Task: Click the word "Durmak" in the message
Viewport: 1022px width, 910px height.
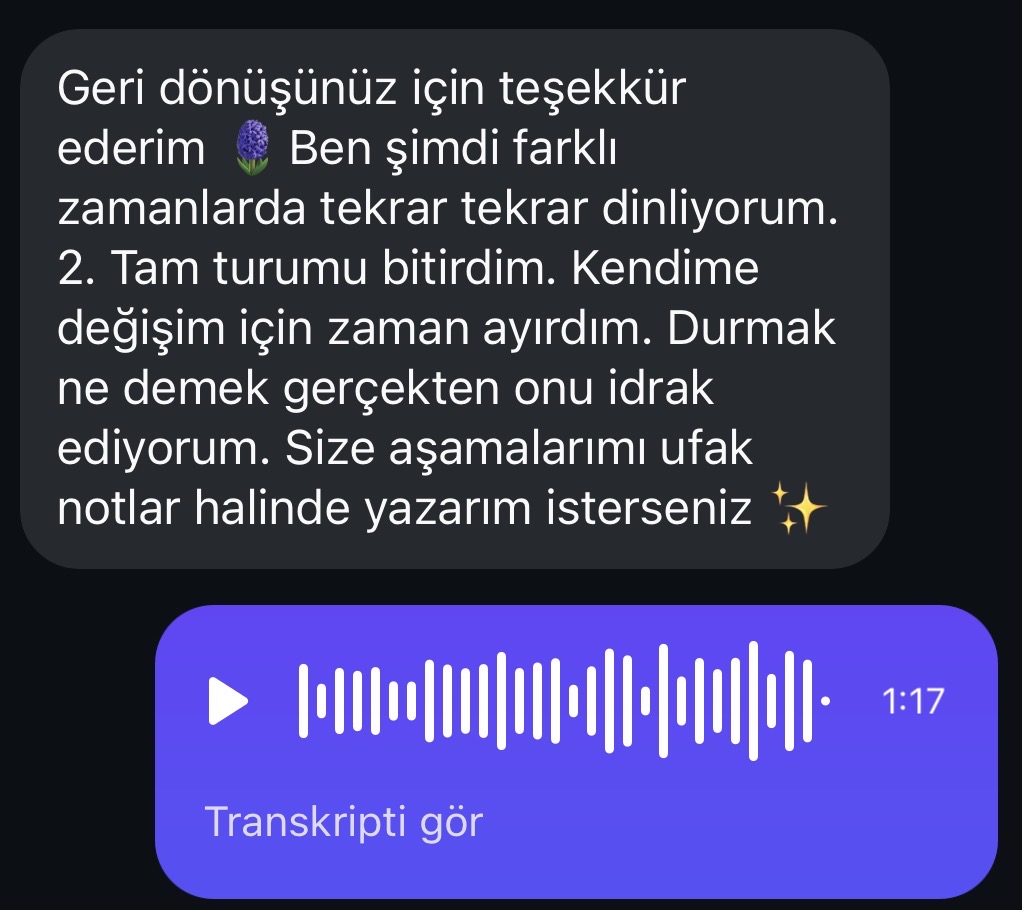Action: [751, 328]
